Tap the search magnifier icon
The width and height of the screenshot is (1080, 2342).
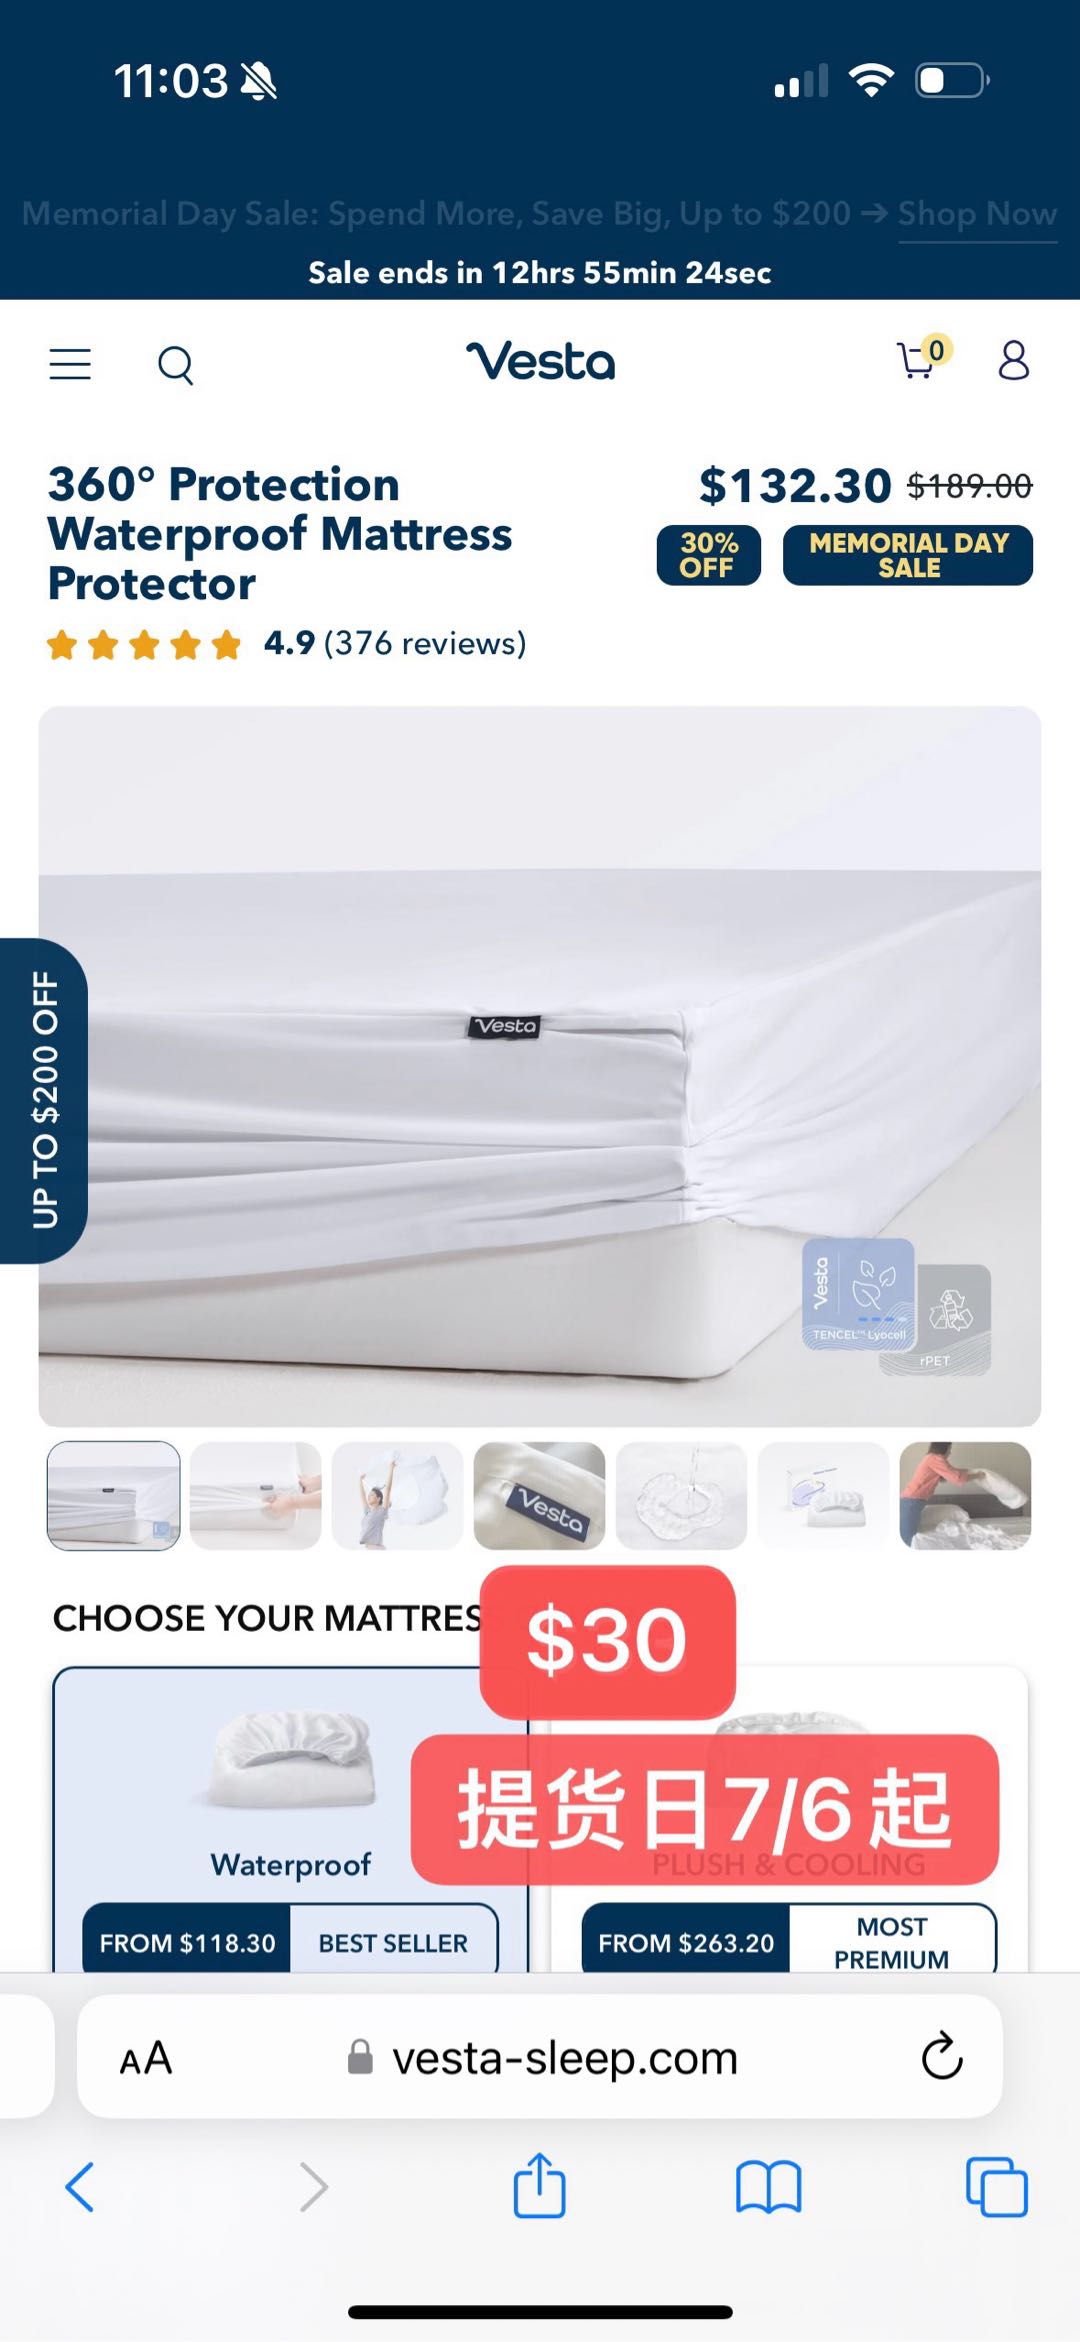(x=175, y=365)
